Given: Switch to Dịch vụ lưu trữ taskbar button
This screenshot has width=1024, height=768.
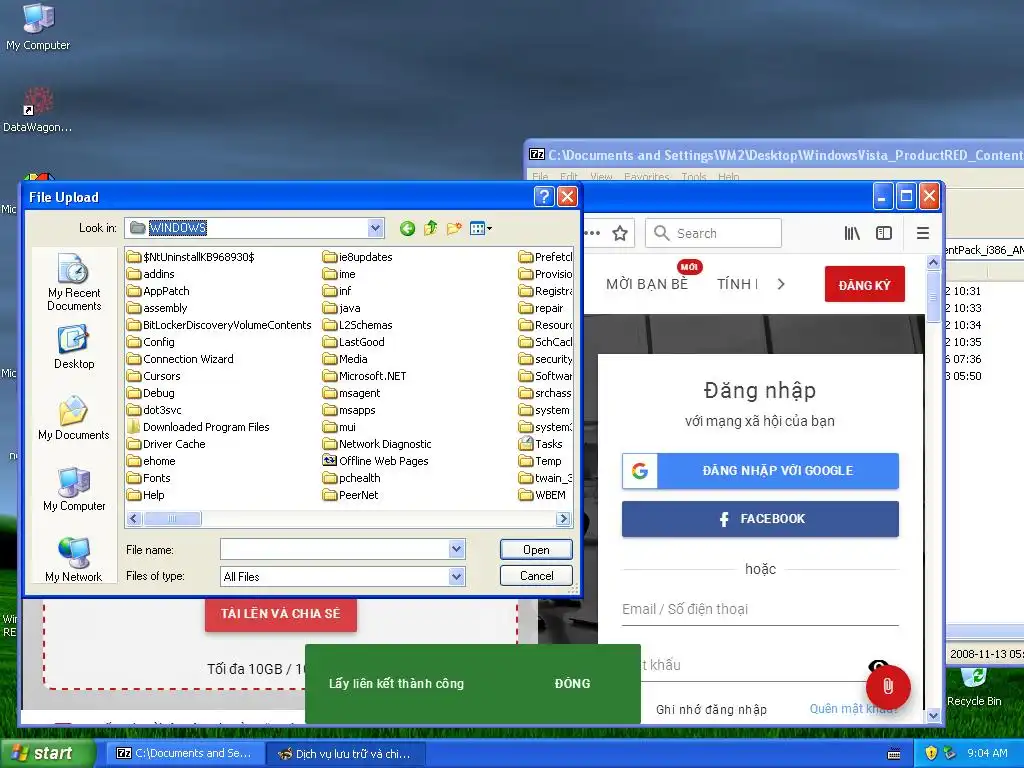Looking at the screenshot, I should pyautogui.click(x=346, y=754).
